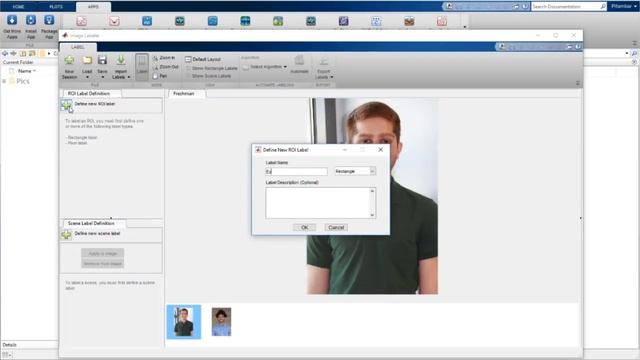This screenshot has width=640, height=360.
Task: Close the Define New ROI Label dialog
Action: 380,150
